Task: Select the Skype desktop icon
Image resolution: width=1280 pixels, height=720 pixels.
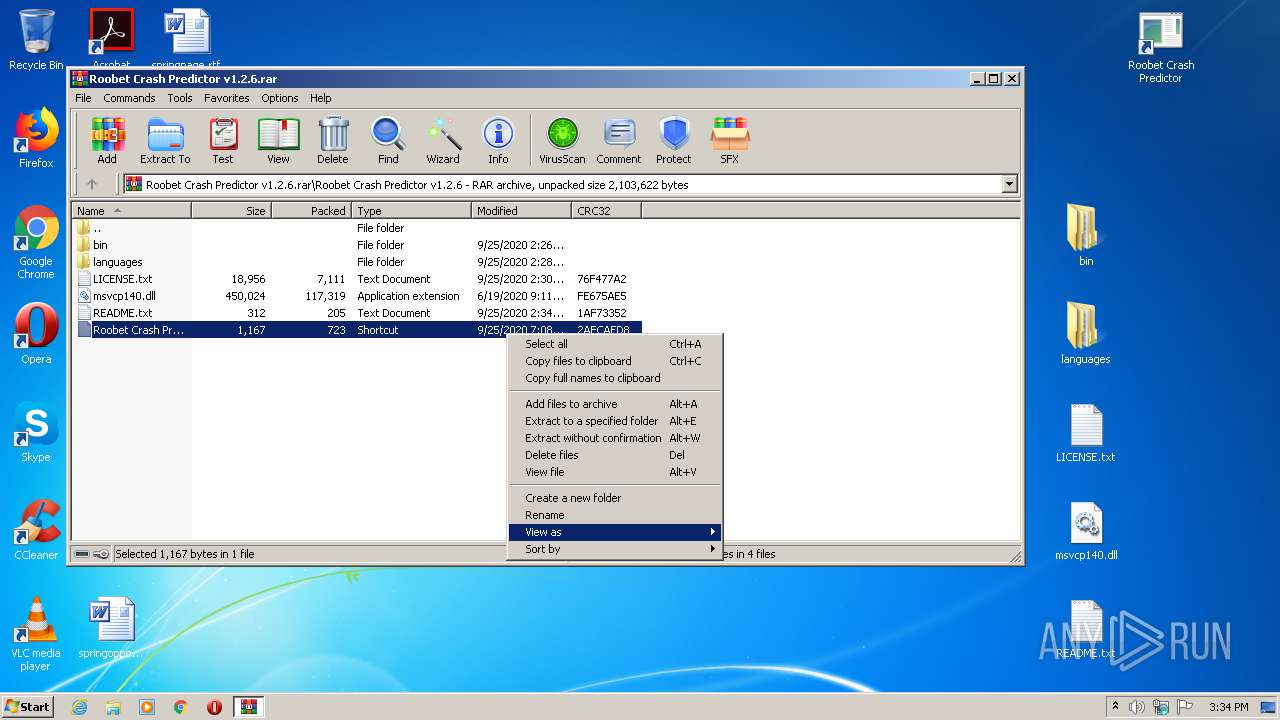Action: 36,432
